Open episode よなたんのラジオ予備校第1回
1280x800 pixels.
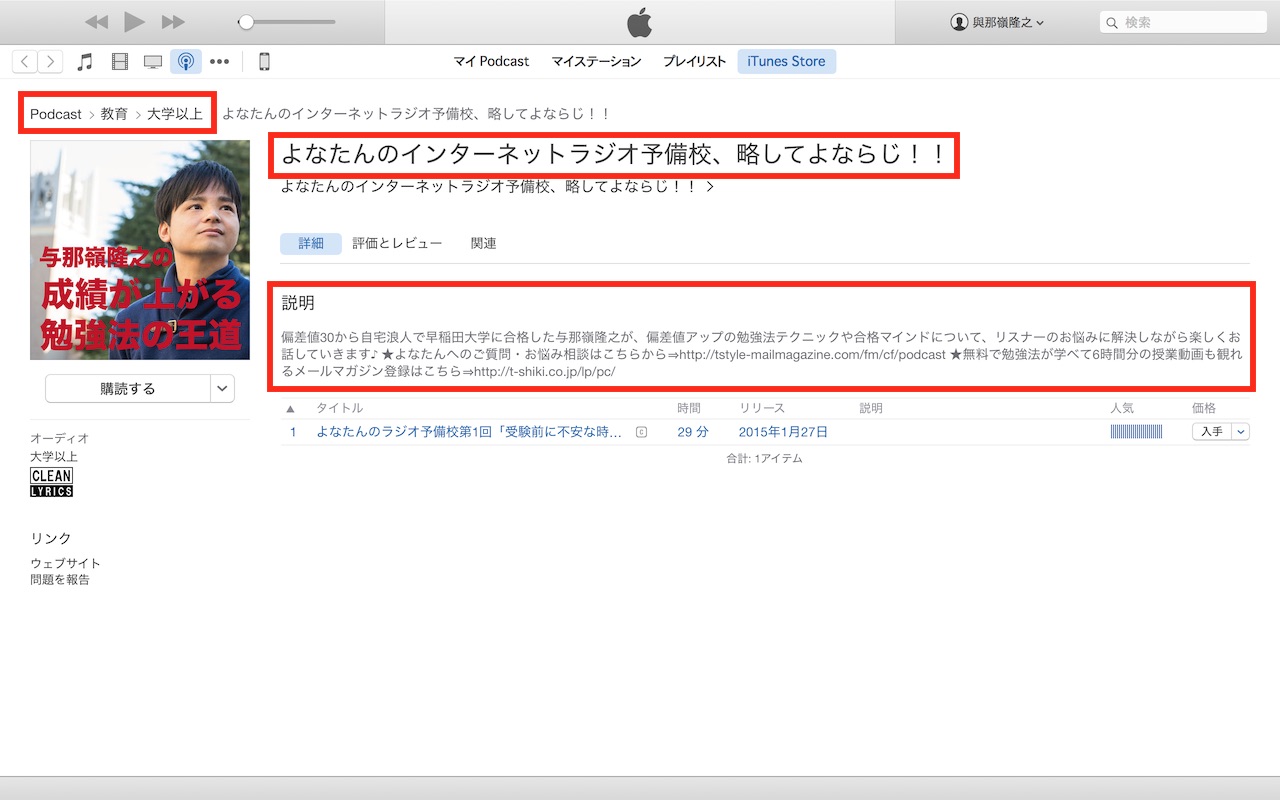pos(469,432)
